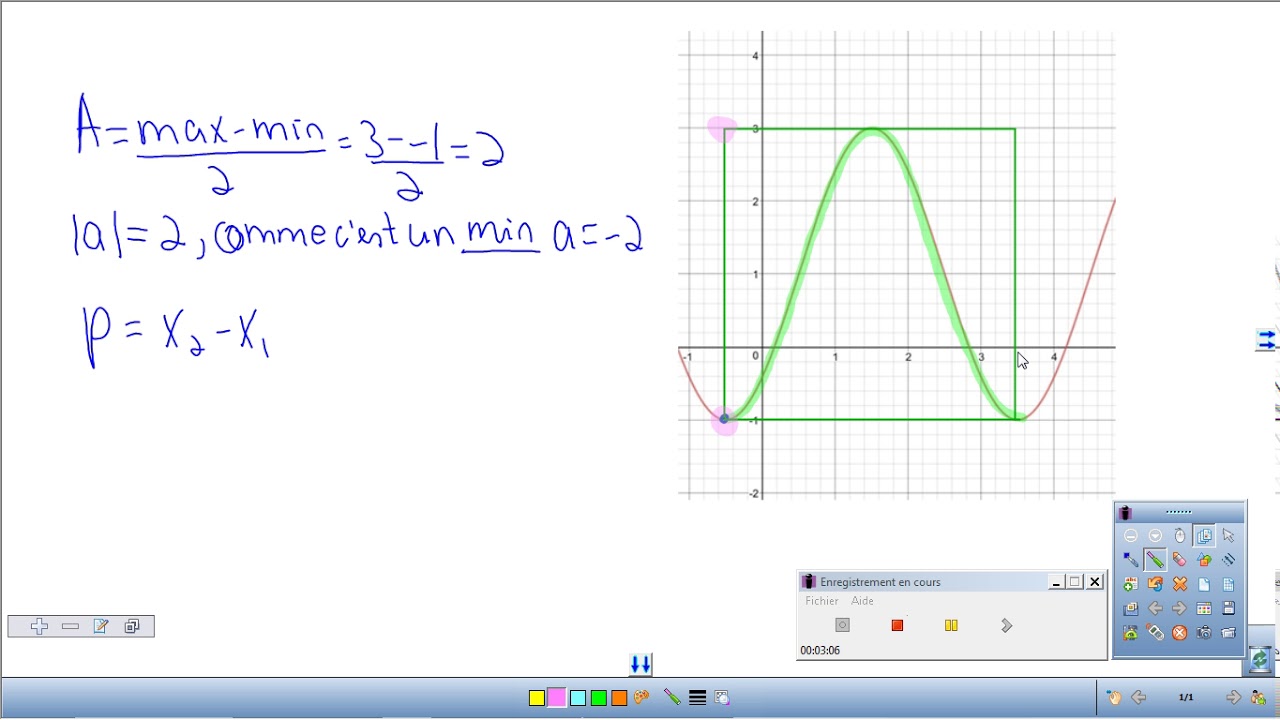
Task: Delete with the orange X icon
Action: point(1179,584)
